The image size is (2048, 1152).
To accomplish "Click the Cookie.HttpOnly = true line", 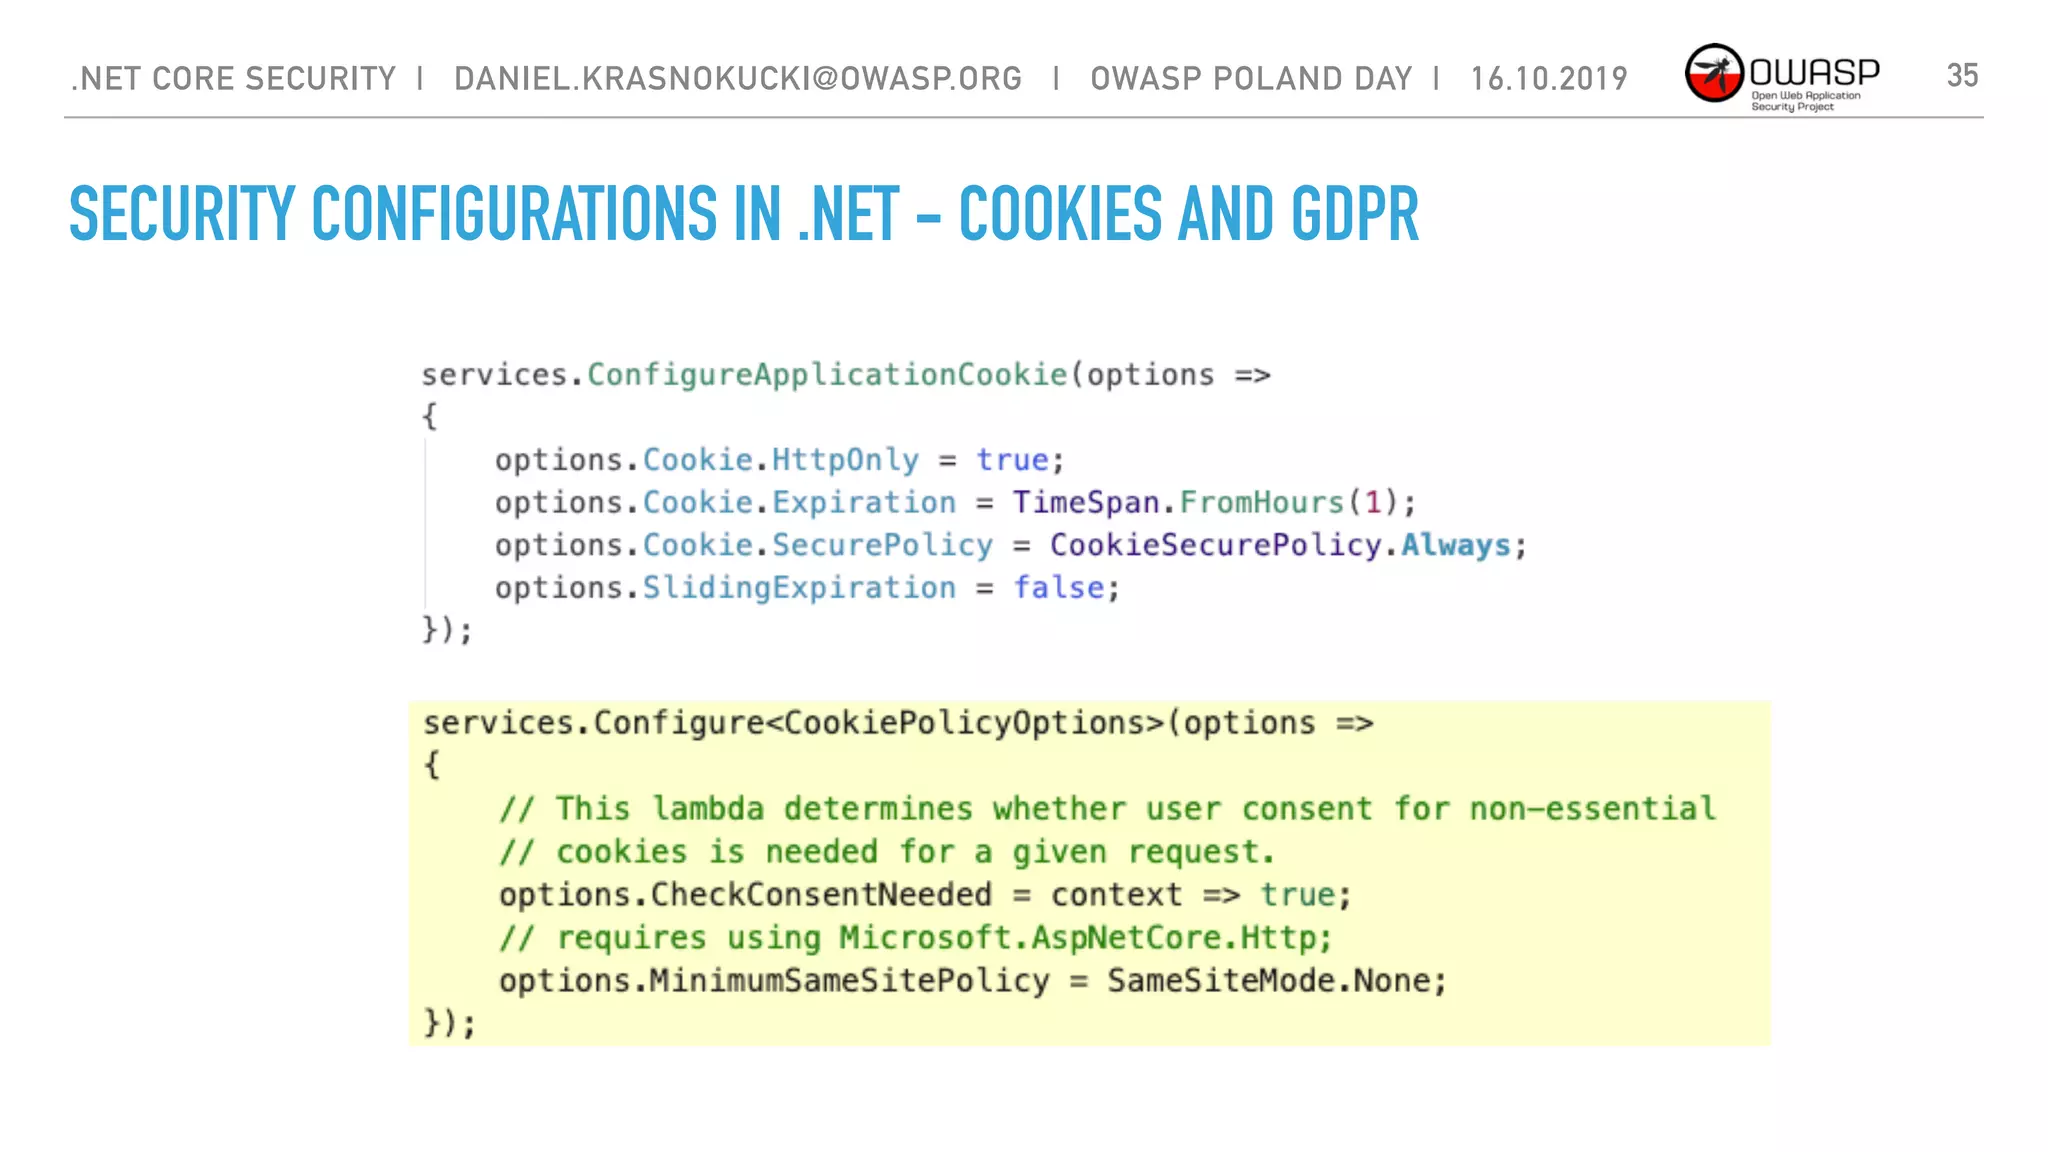I will coord(780,460).
